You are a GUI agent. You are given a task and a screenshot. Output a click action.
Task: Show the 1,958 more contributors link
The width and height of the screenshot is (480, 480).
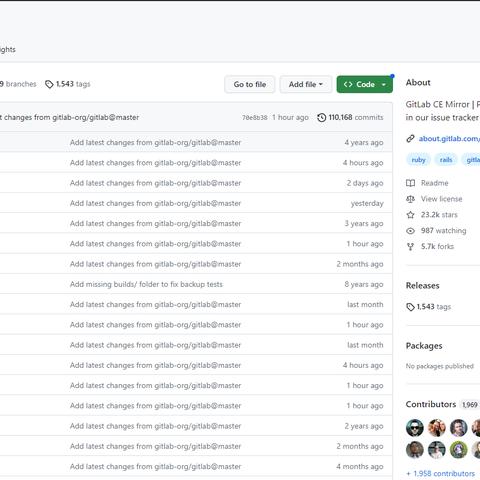point(441,473)
